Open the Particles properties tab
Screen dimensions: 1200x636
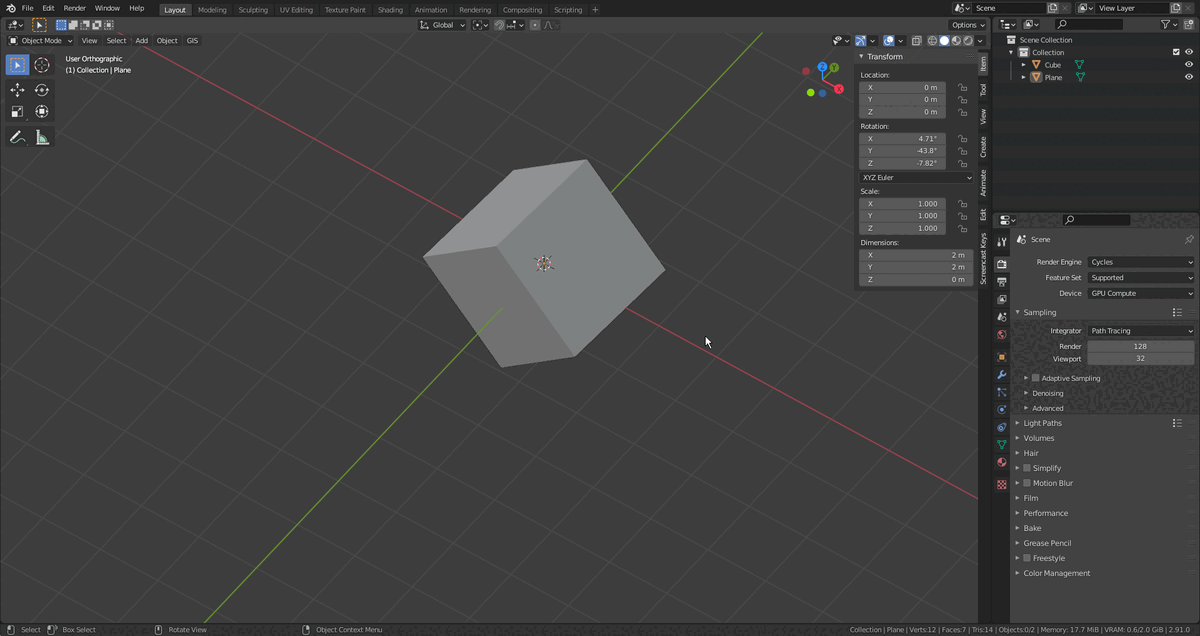(x=1001, y=392)
